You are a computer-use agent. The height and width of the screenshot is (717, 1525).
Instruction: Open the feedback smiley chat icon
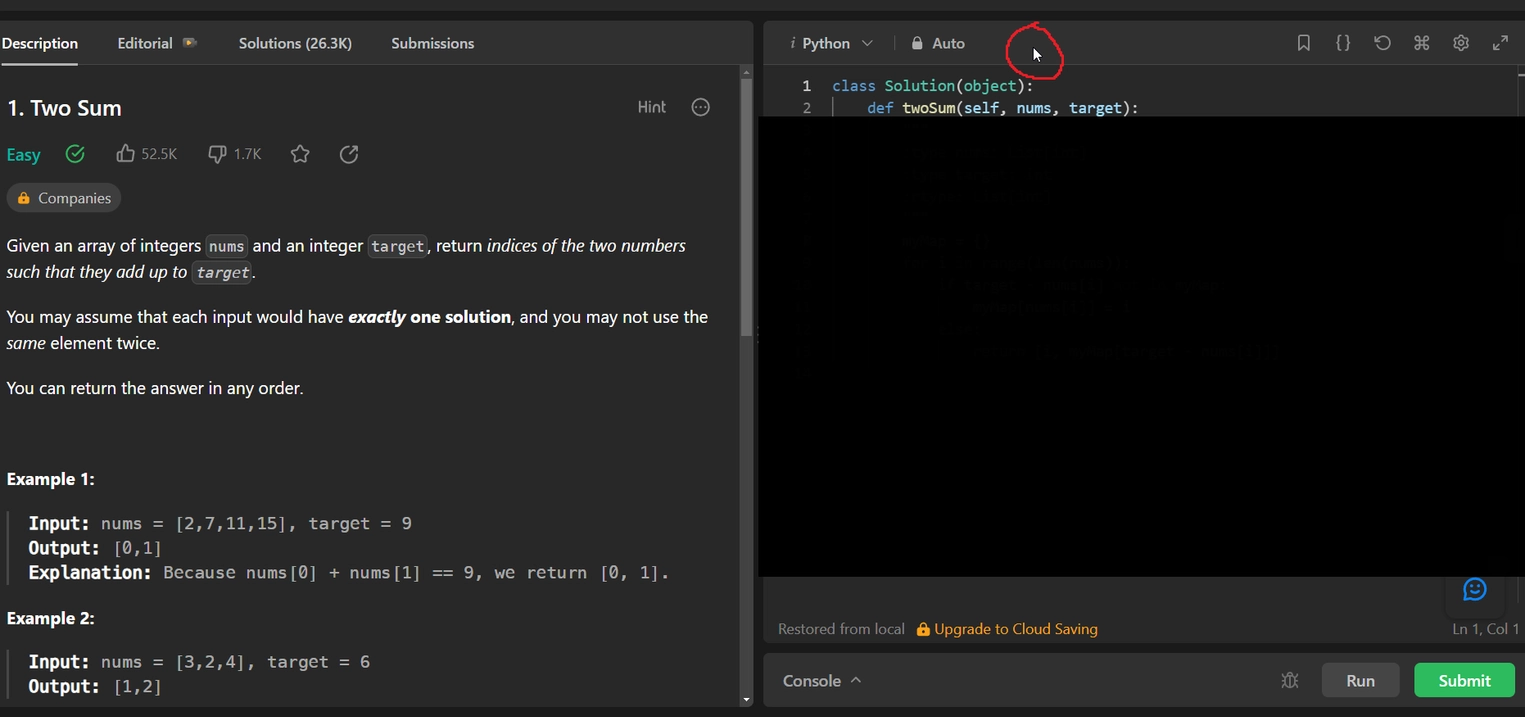coord(1474,590)
